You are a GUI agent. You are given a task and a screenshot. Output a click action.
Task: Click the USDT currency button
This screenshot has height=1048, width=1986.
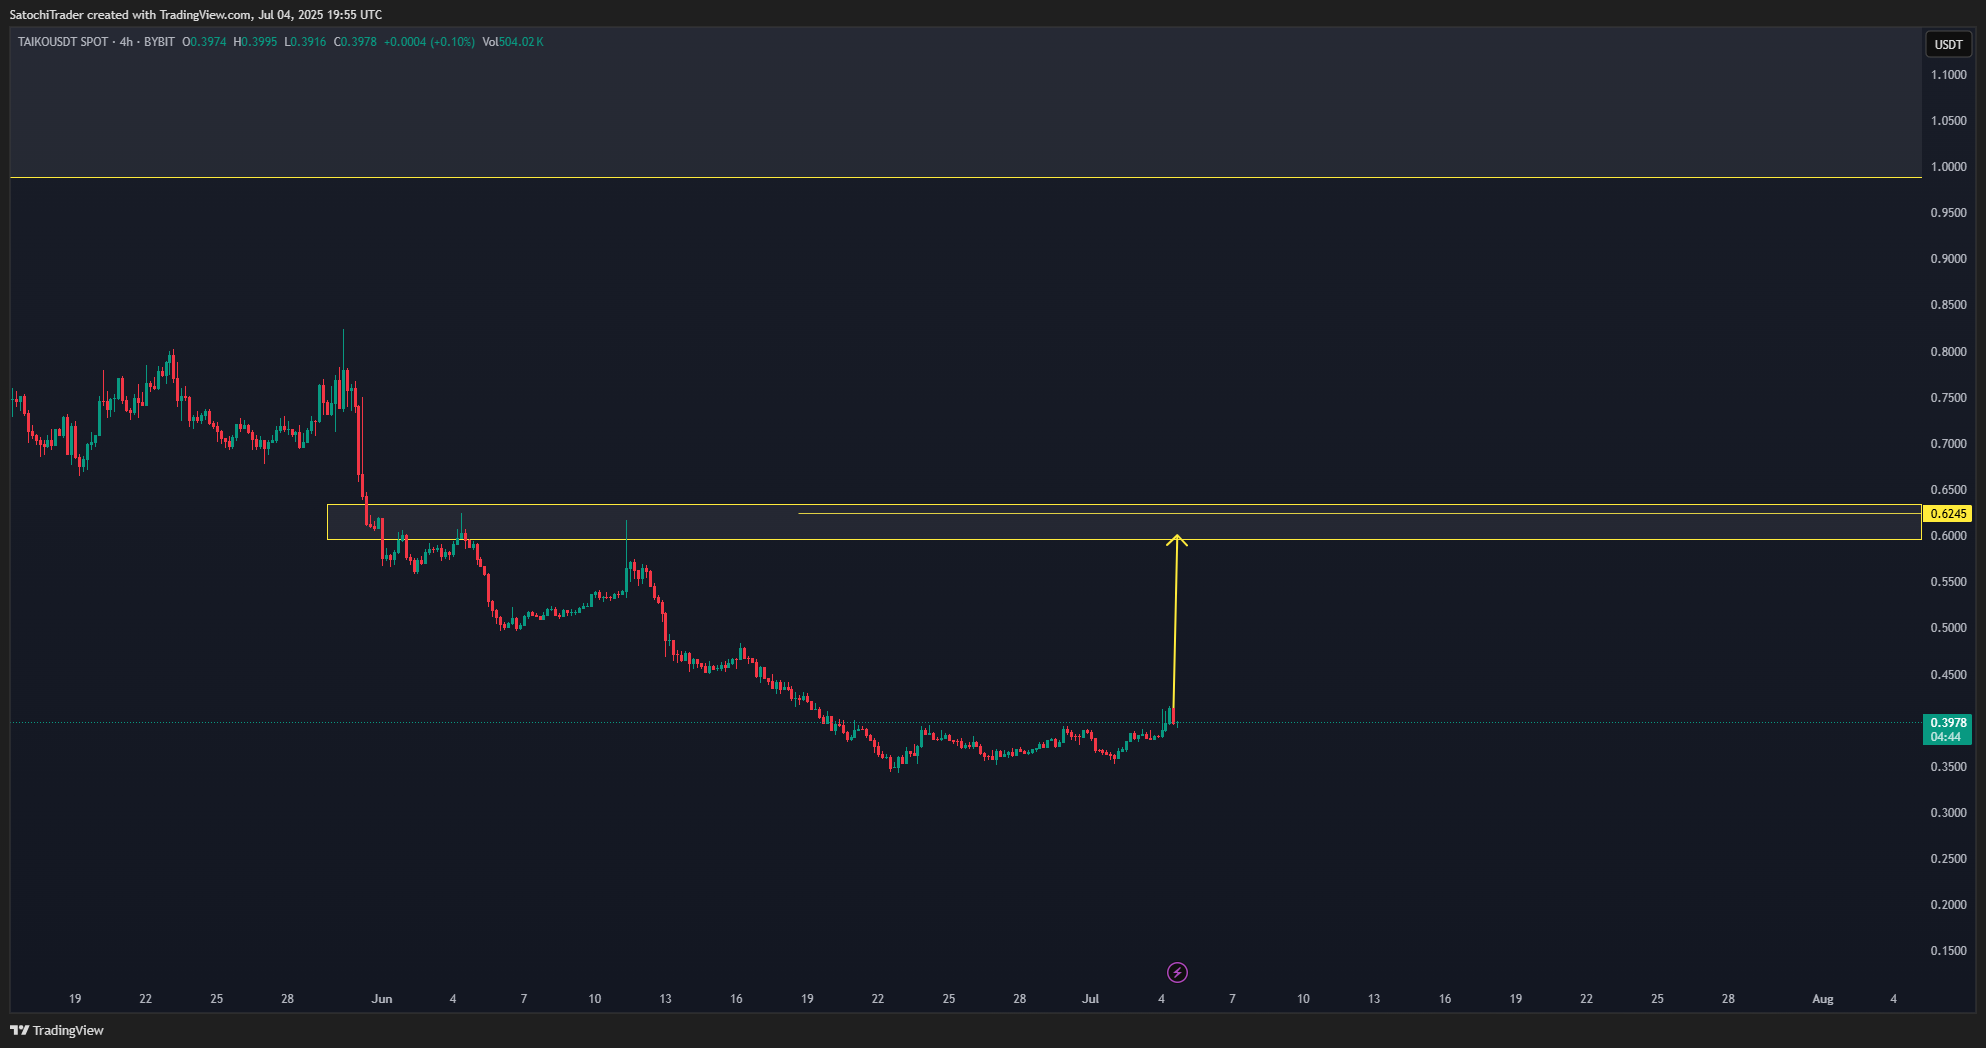(x=1948, y=44)
